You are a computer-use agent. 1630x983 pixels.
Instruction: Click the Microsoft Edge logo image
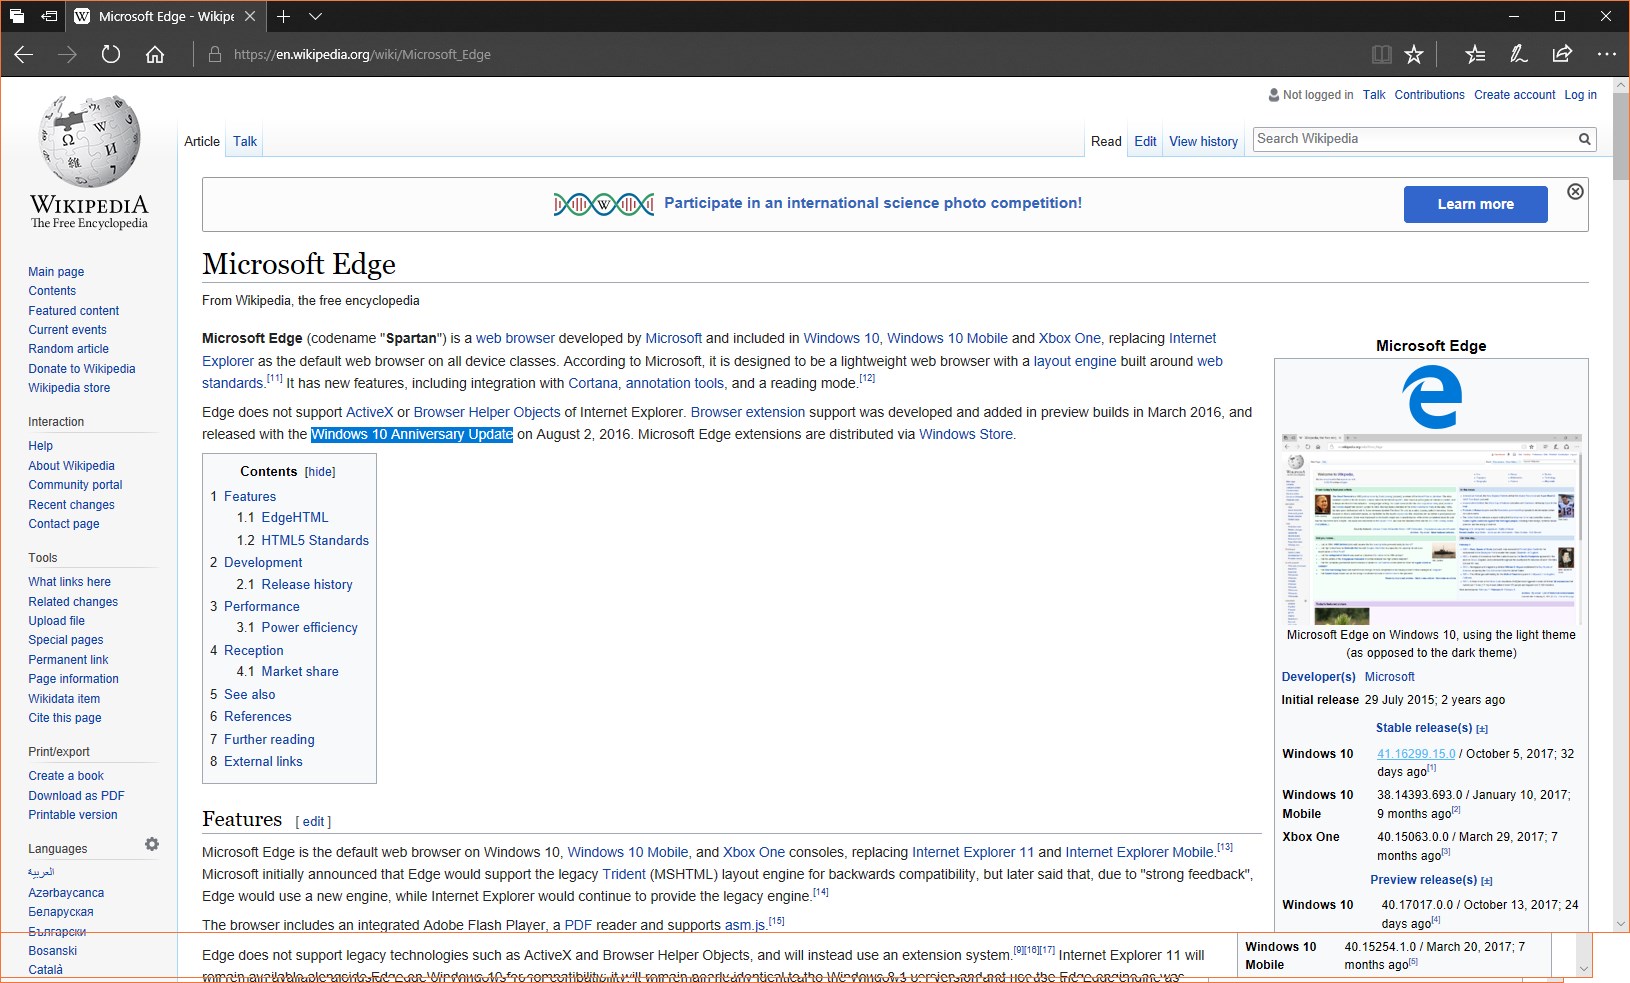pos(1431,396)
